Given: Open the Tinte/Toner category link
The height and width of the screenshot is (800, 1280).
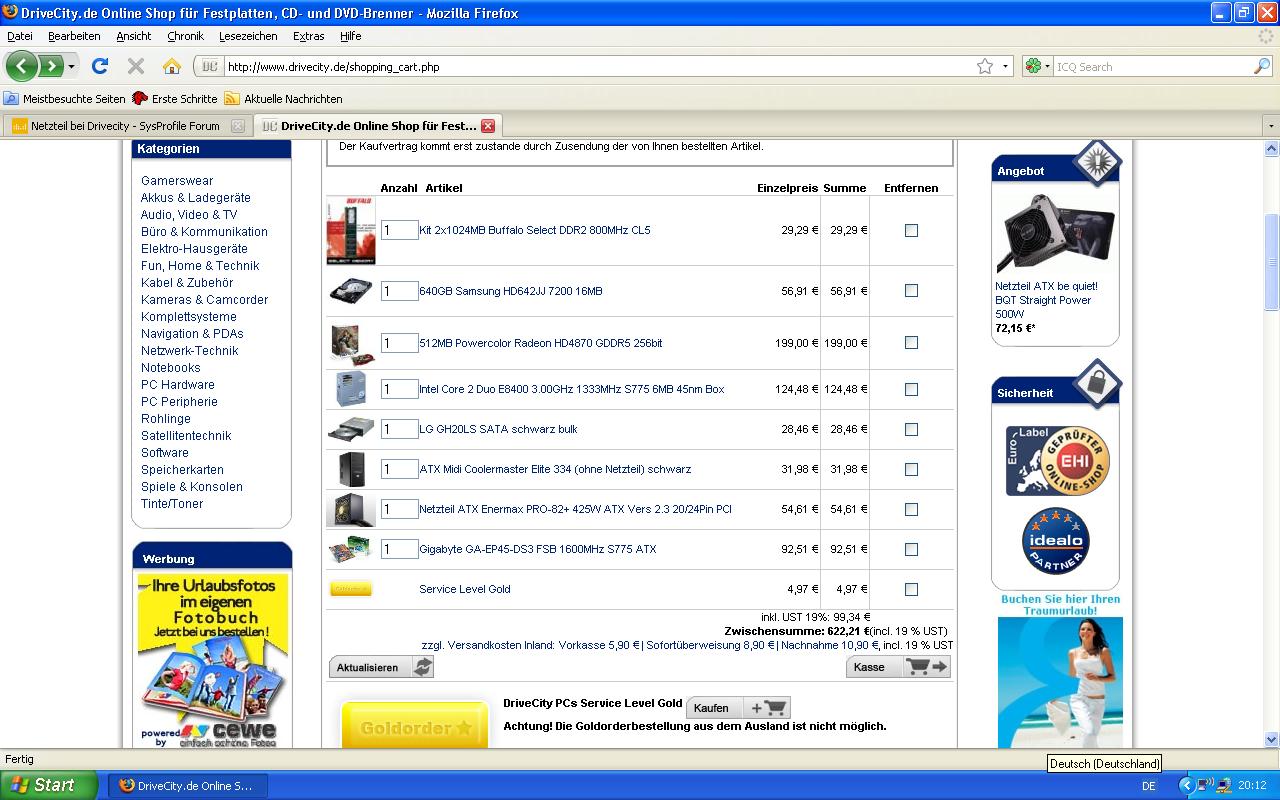Looking at the screenshot, I should click(172, 504).
